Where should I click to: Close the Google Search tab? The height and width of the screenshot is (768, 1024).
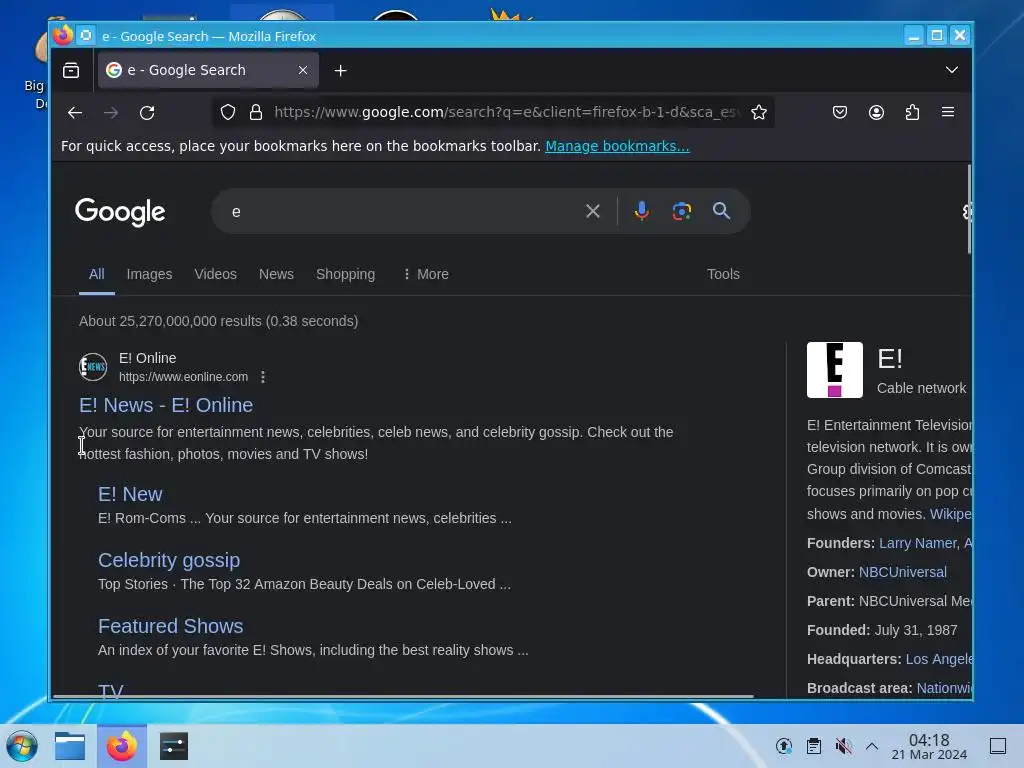pos(303,70)
